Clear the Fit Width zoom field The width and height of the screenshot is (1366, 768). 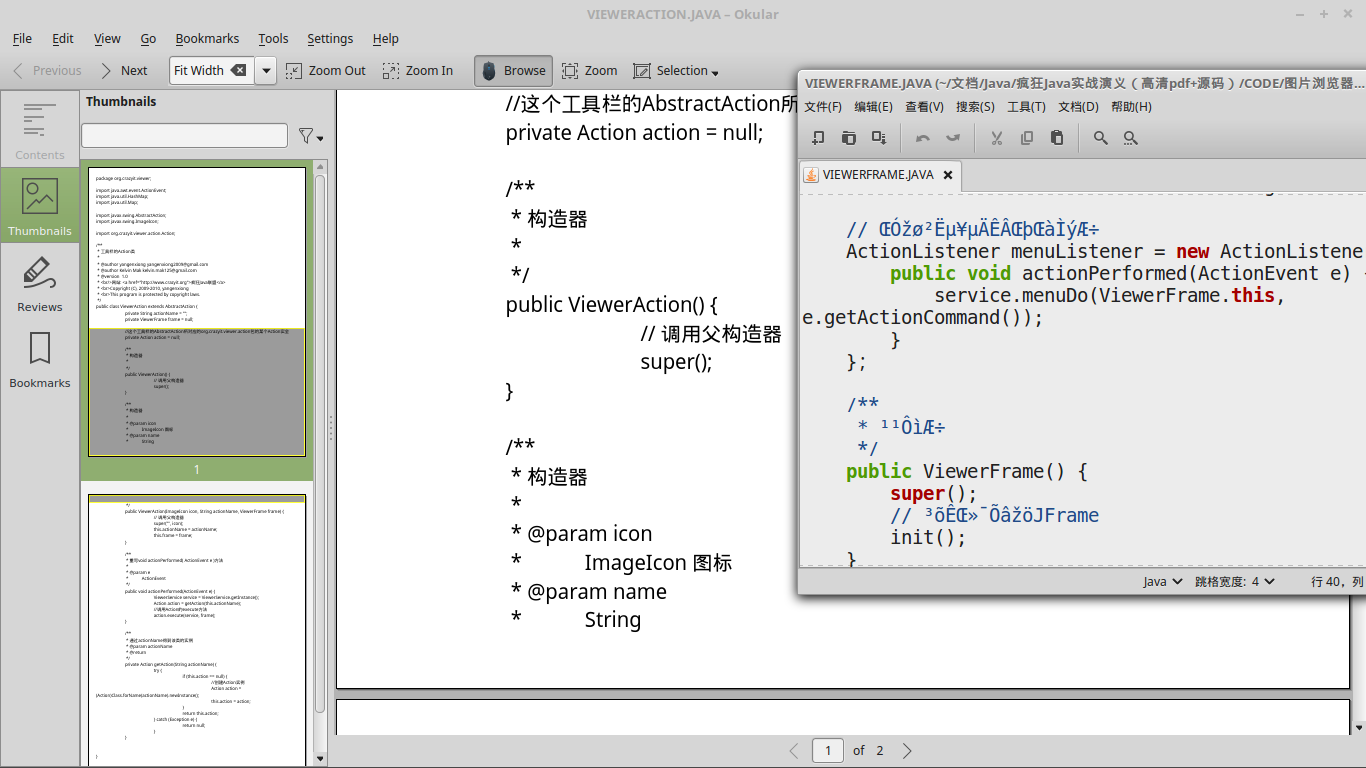click(x=238, y=70)
